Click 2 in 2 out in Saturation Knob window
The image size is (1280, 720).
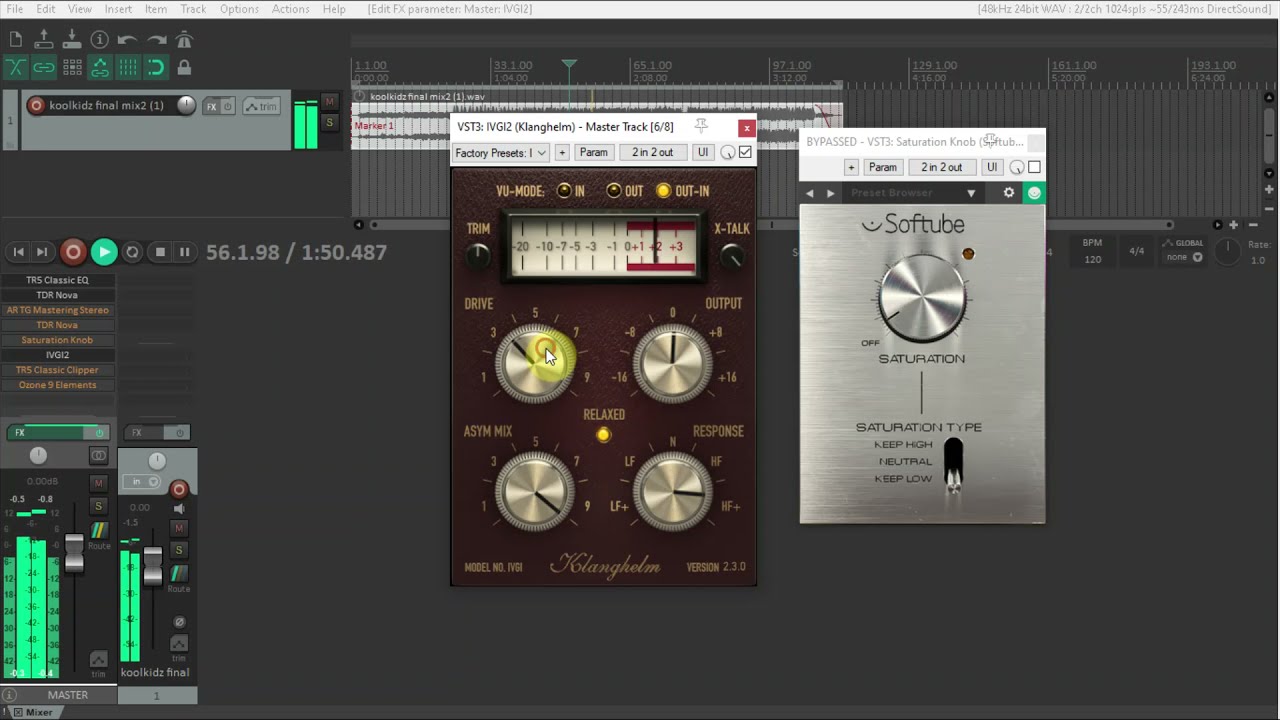(942, 168)
